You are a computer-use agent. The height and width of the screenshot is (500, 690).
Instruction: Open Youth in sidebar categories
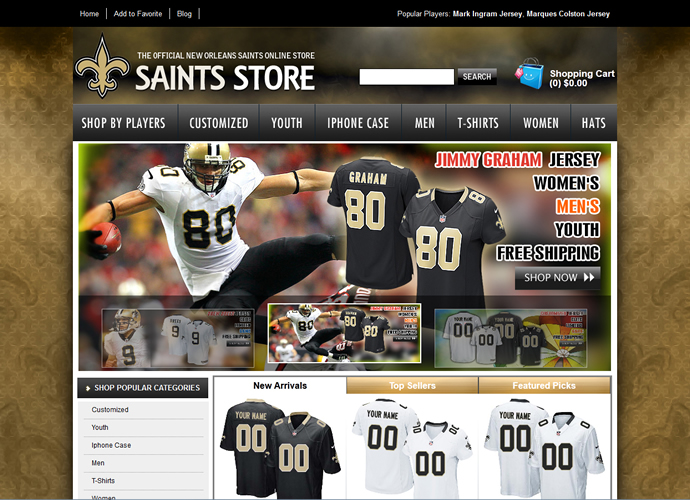(x=100, y=427)
